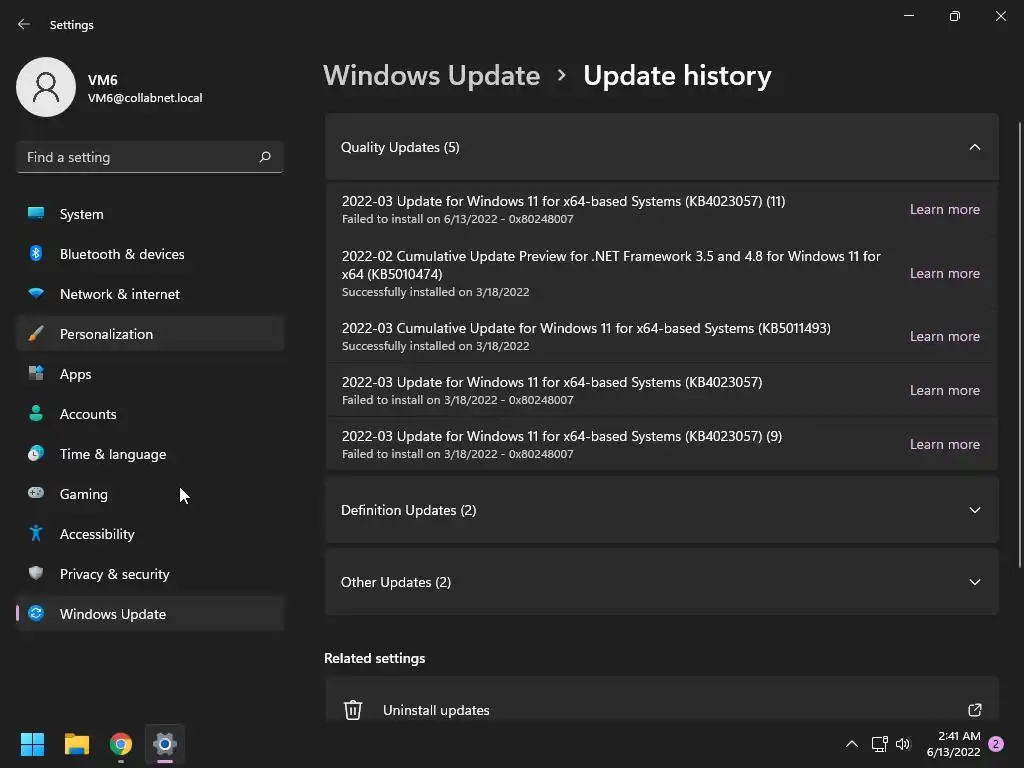
Task: Launch Google Chrome from taskbar
Action: click(x=121, y=744)
